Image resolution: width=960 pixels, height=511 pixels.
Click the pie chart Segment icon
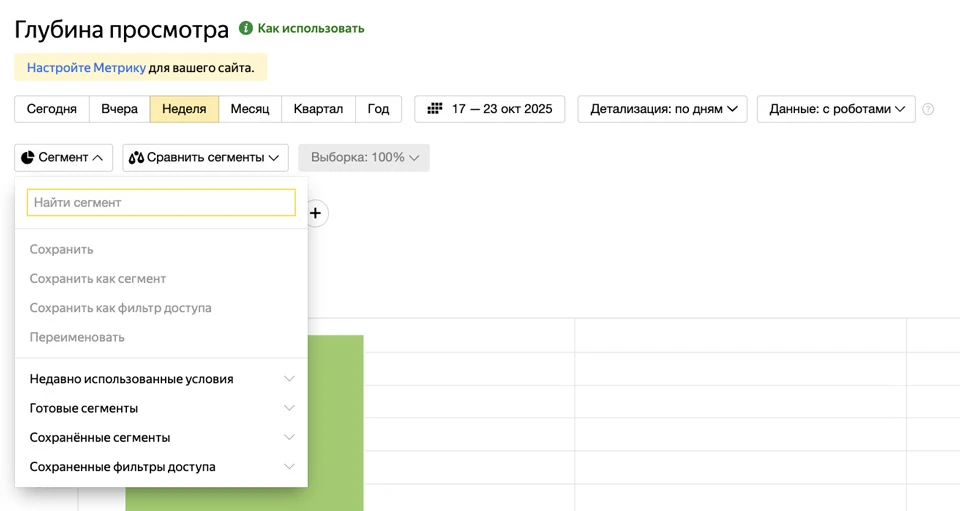pyautogui.click(x=28, y=158)
